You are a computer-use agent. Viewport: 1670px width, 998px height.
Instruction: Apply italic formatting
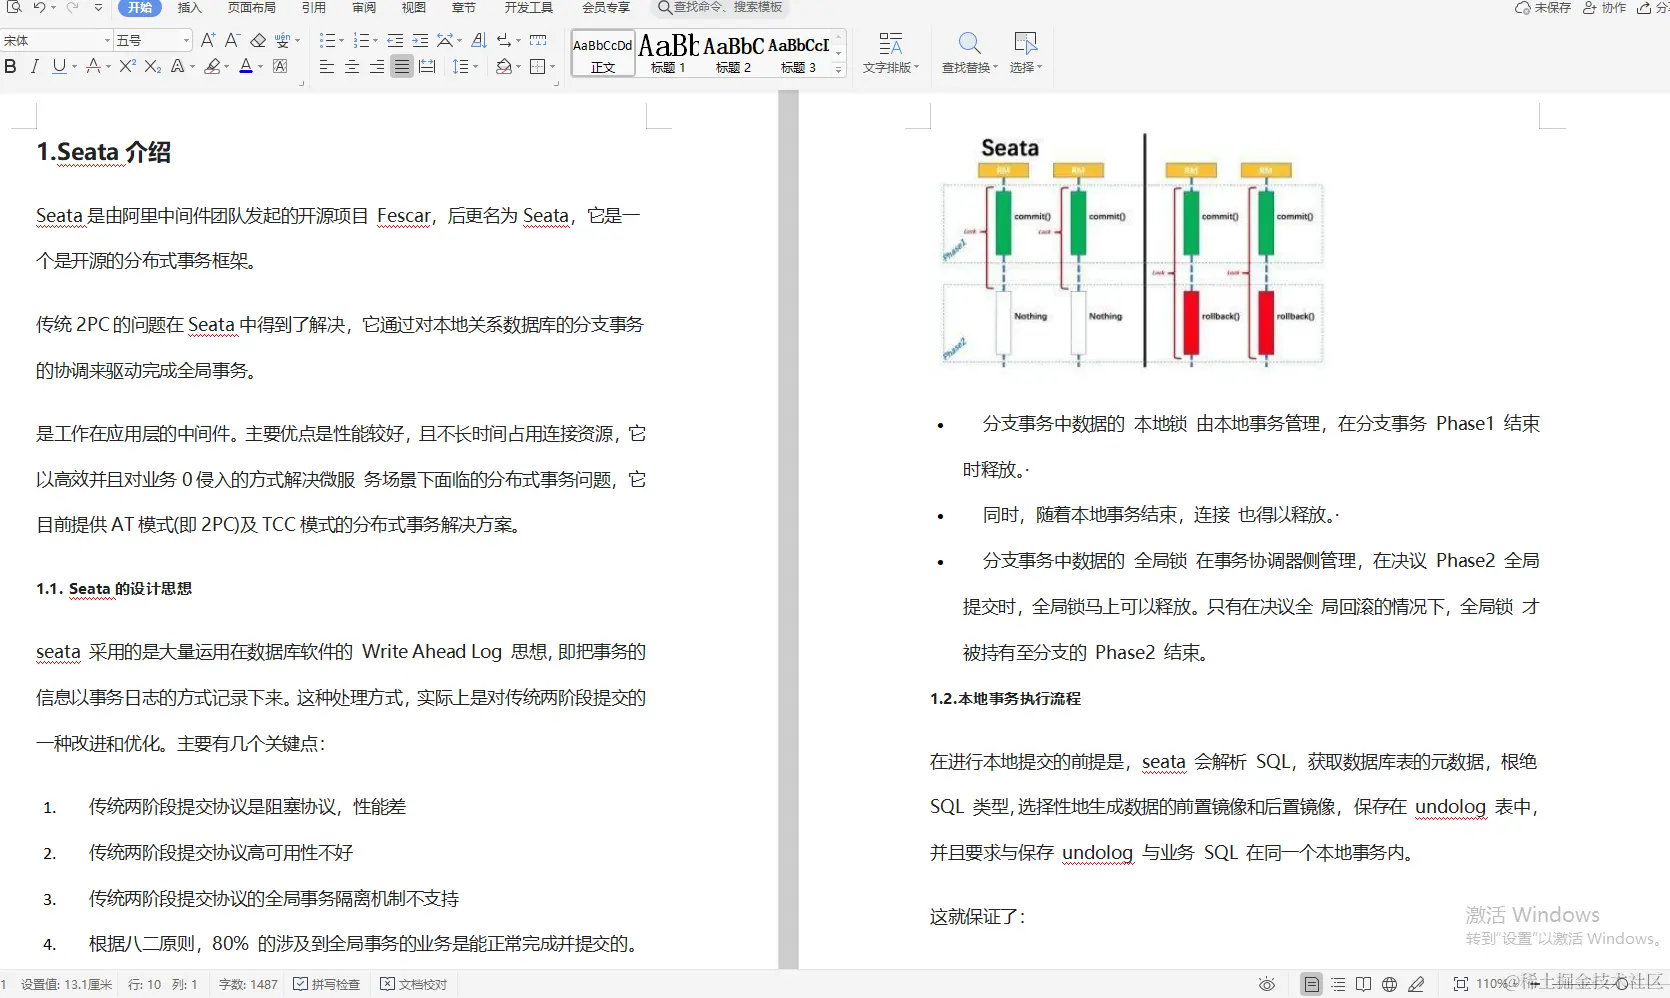coord(34,67)
